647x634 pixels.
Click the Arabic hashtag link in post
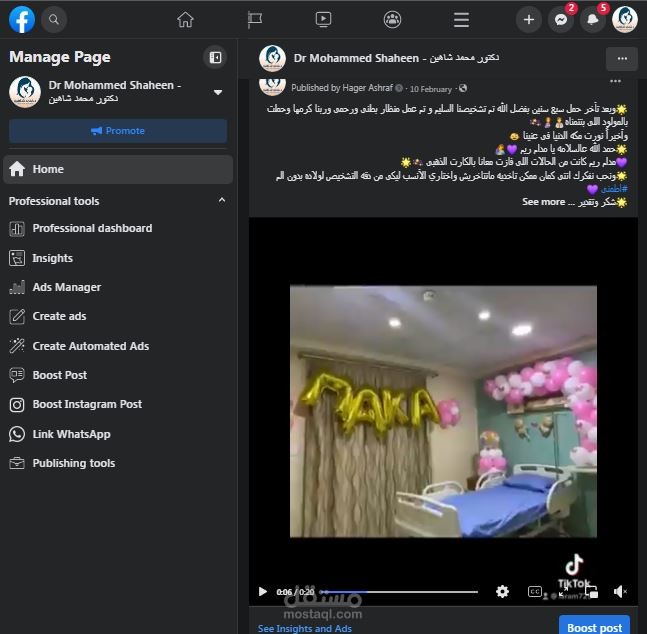click(x=614, y=189)
